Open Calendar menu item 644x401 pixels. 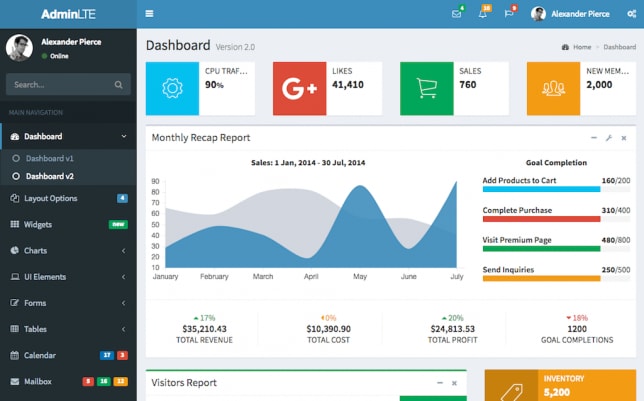68,355
